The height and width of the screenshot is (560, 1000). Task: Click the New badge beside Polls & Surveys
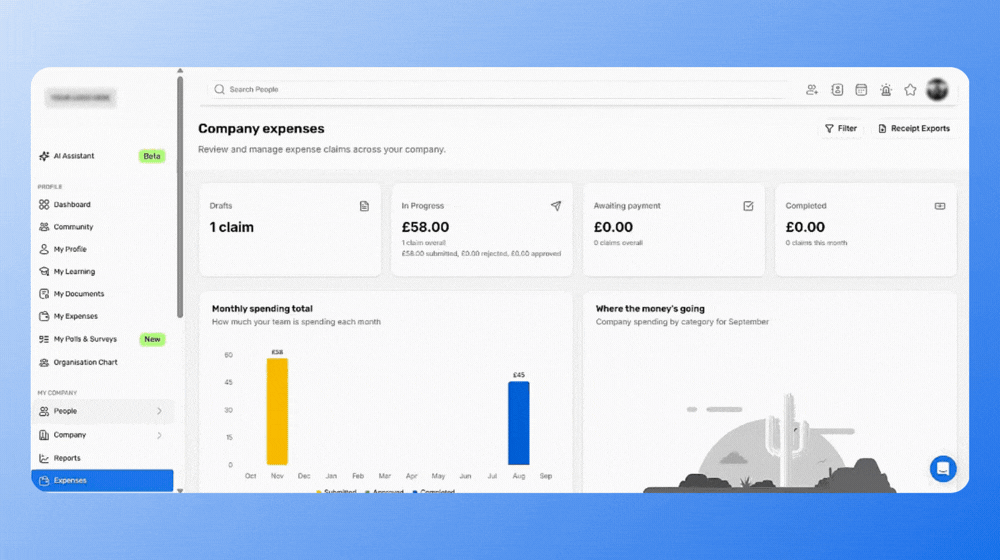coord(152,339)
